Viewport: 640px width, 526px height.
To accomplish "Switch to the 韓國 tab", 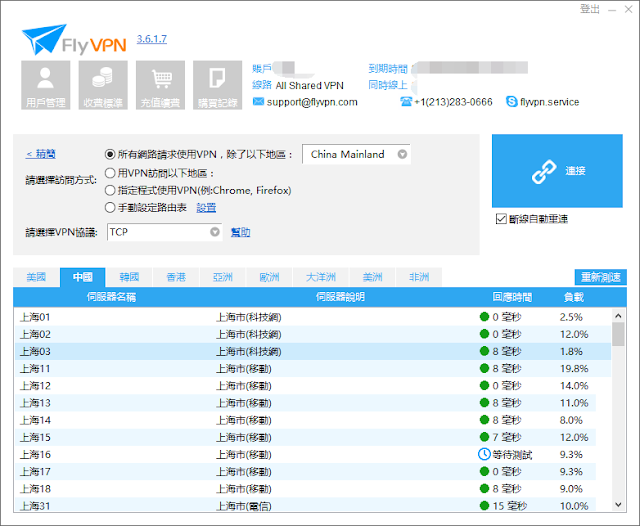I will pyautogui.click(x=129, y=277).
